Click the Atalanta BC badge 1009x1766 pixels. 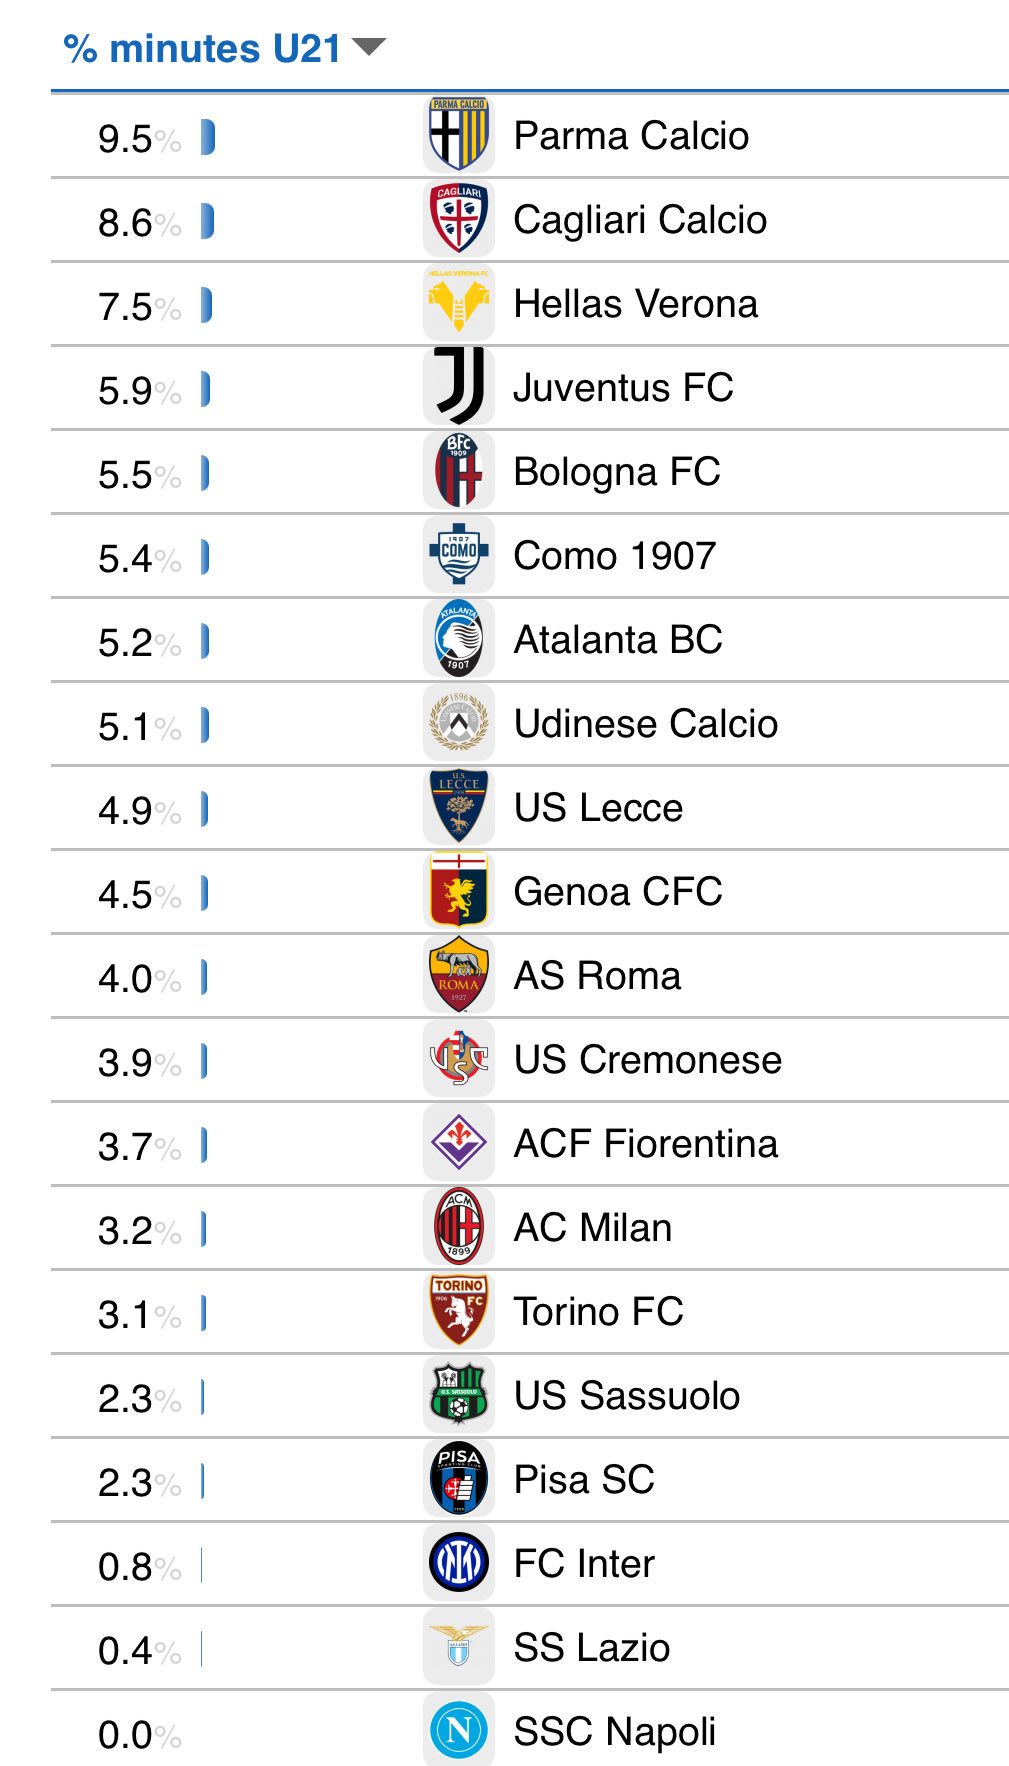(x=457, y=639)
